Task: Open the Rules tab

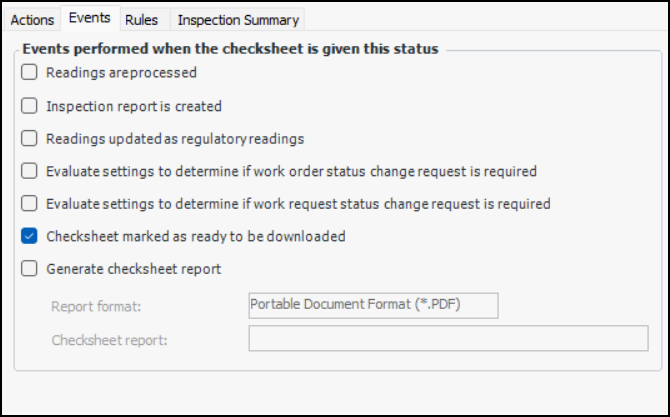Action: tap(142, 20)
